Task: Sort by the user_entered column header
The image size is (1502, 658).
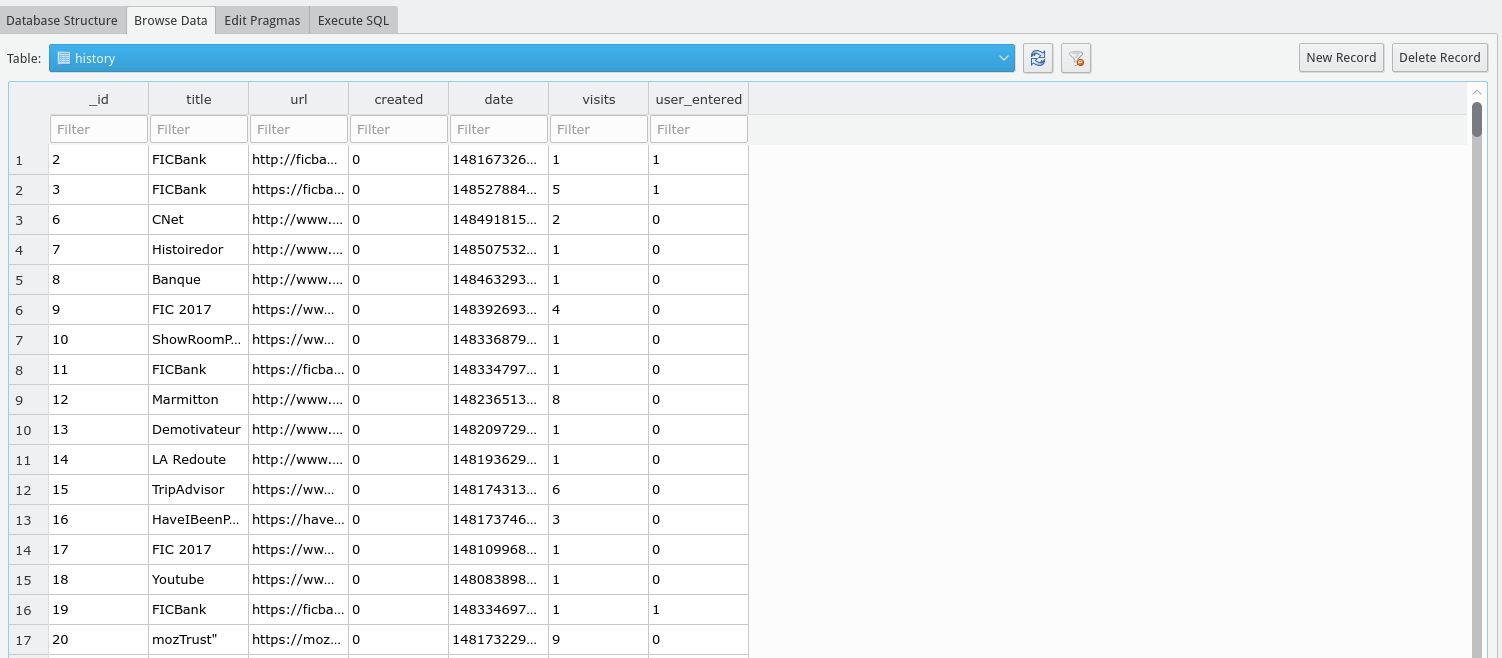Action: tap(699, 99)
